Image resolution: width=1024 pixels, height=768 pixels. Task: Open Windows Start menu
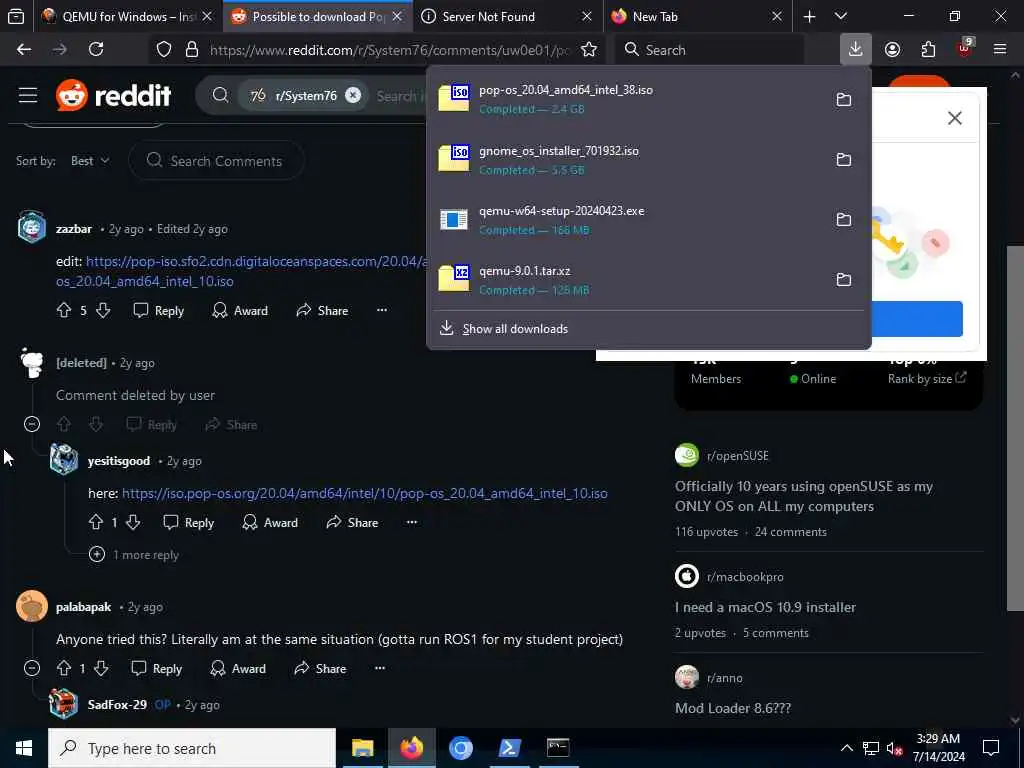point(24,748)
